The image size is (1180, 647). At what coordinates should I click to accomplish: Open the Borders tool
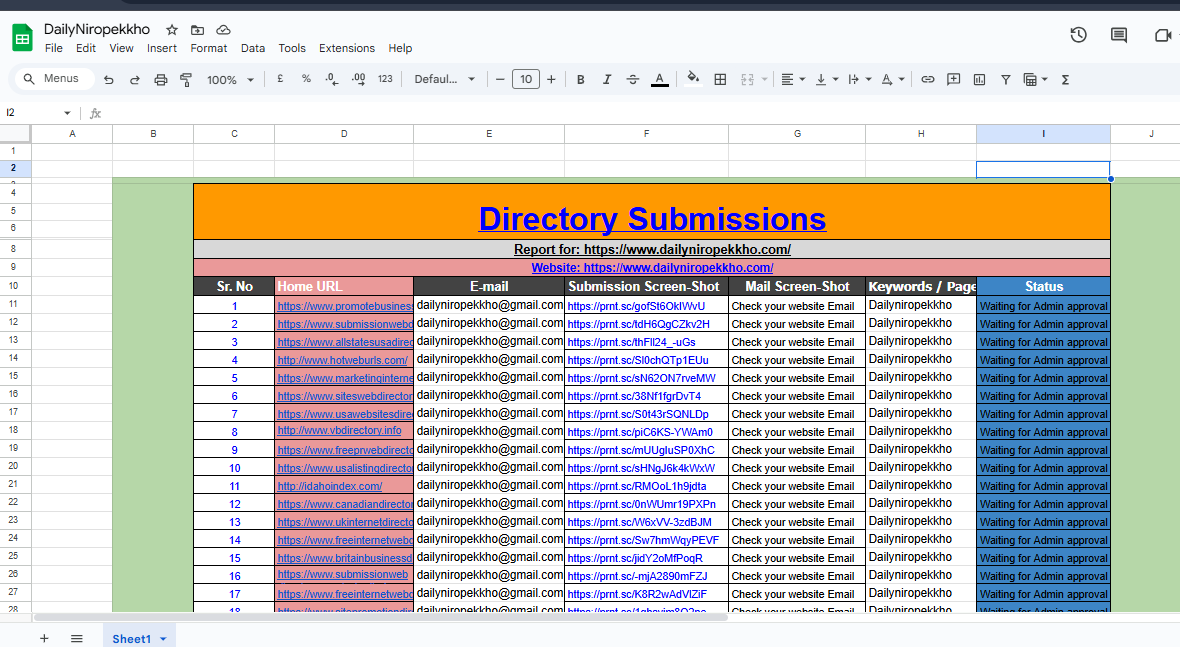click(720, 80)
